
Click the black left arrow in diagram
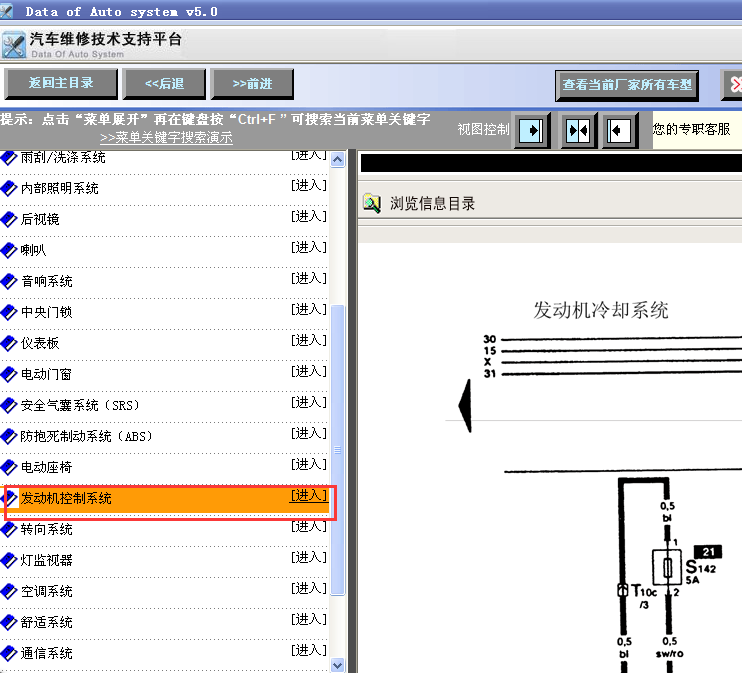[466, 406]
